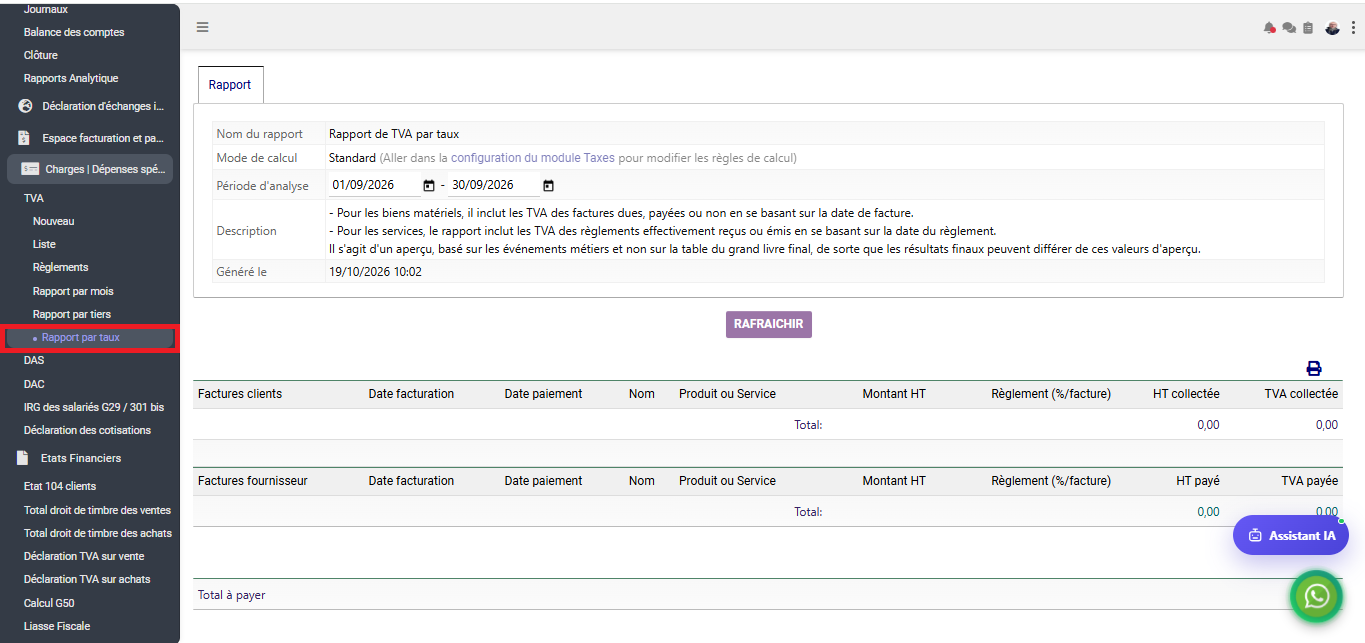Click the document icon beside Etats Financiers
Image resolution: width=1365 pixels, height=643 pixels.
click(22, 458)
